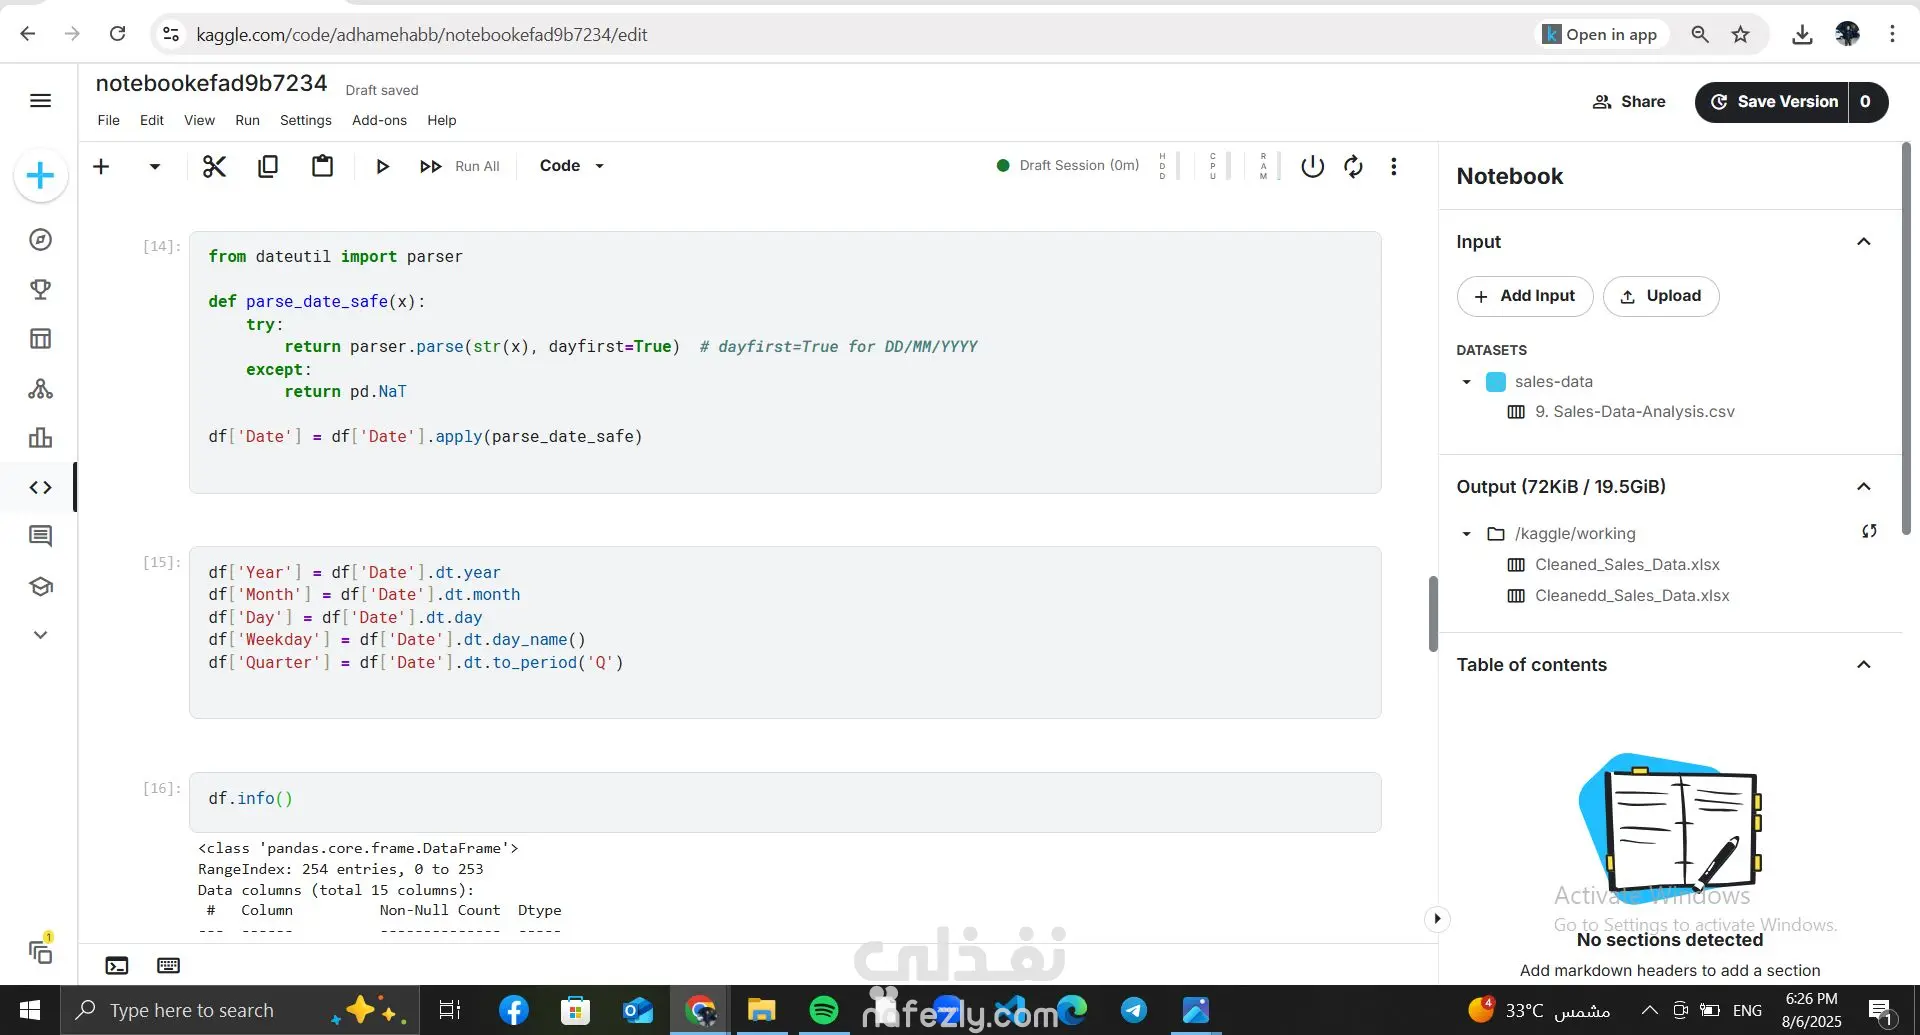Open version count badge showing 0
1920x1035 pixels.
pyautogui.click(x=1867, y=102)
